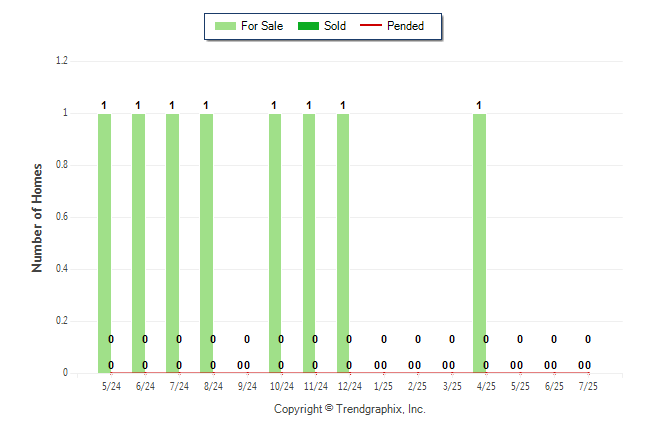This screenshot has width=646, height=434.
Task: Click the 5/24 For Sale bar
Action: tap(104, 243)
